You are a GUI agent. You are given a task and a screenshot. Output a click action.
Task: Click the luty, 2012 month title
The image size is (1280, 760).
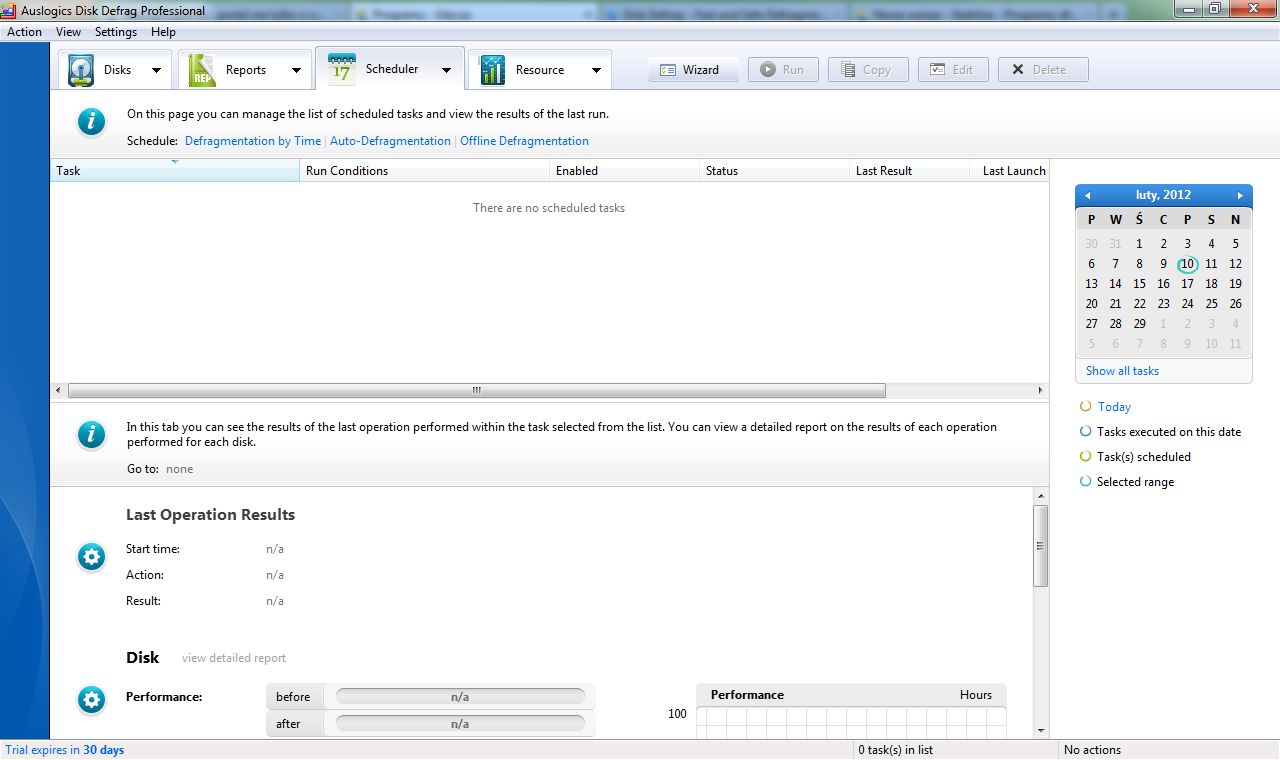(x=1163, y=195)
